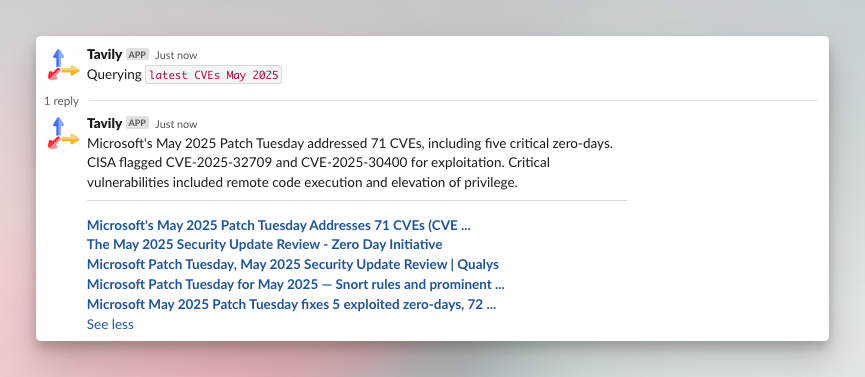Click the summary's last line about elevation of privilege
The width and height of the screenshot is (865, 377).
302,183
